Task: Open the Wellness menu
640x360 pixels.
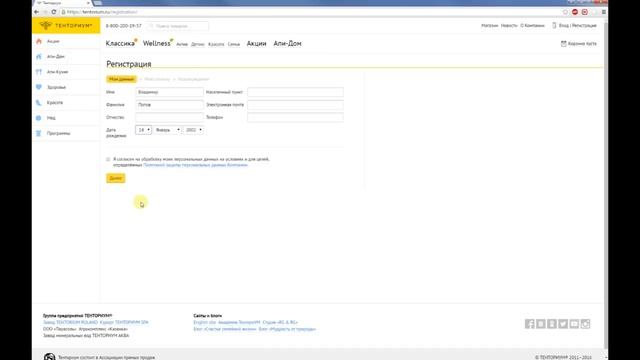Action: tap(156, 43)
